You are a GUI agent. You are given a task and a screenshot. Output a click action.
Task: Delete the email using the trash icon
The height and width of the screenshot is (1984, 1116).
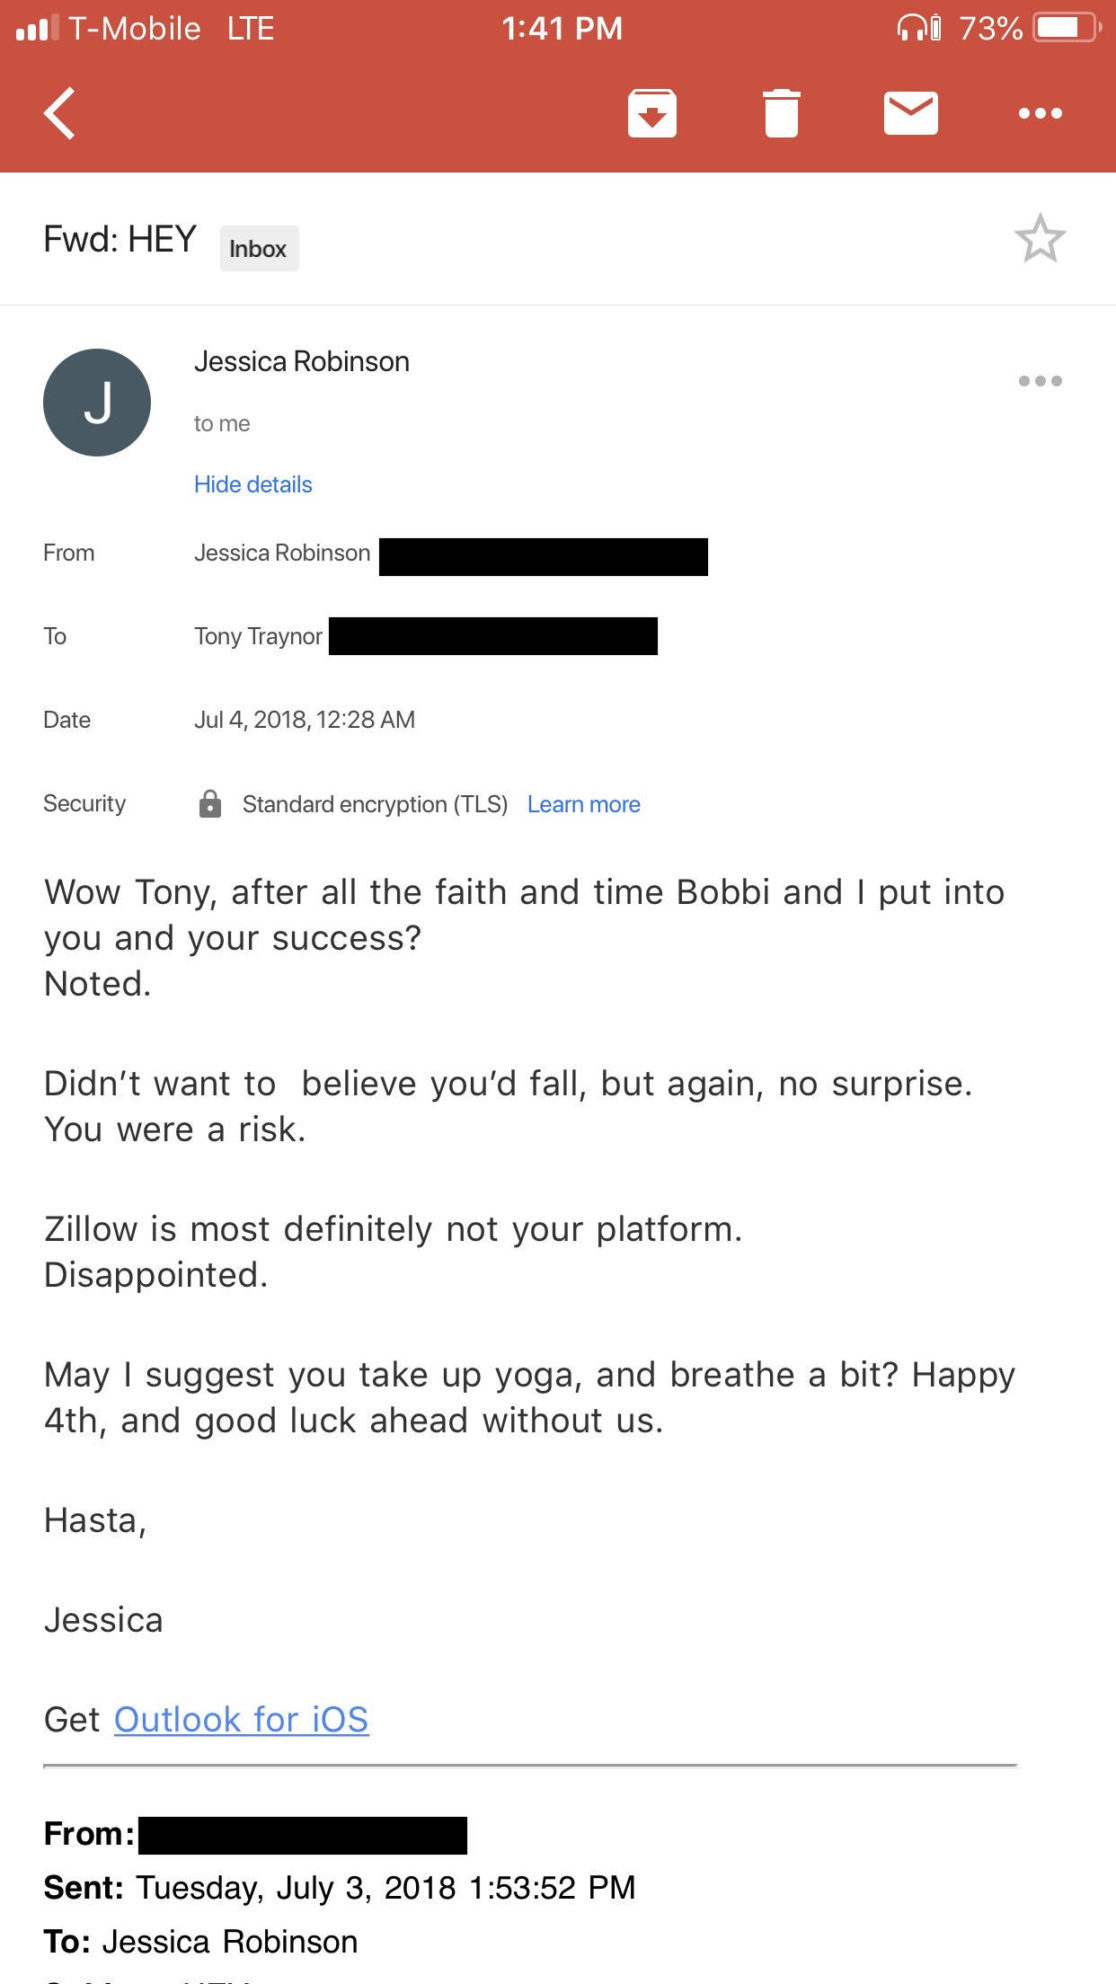[x=782, y=113]
